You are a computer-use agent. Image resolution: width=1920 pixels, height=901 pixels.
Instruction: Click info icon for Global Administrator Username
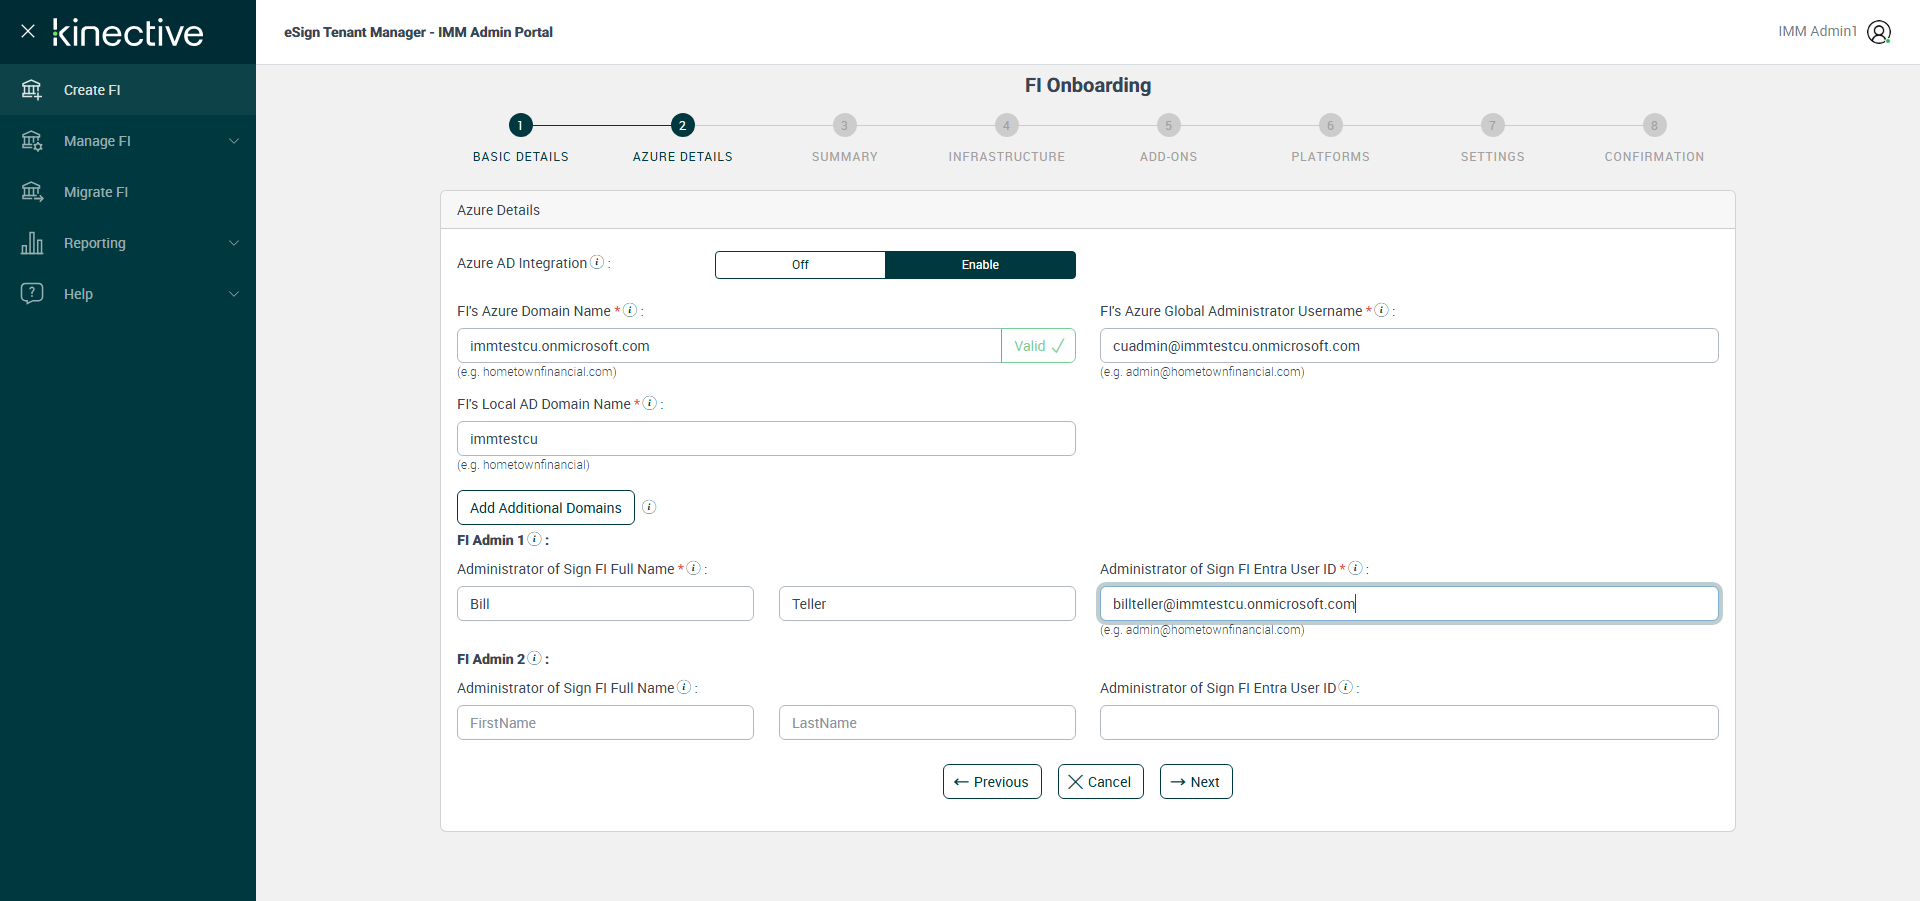(x=1381, y=310)
